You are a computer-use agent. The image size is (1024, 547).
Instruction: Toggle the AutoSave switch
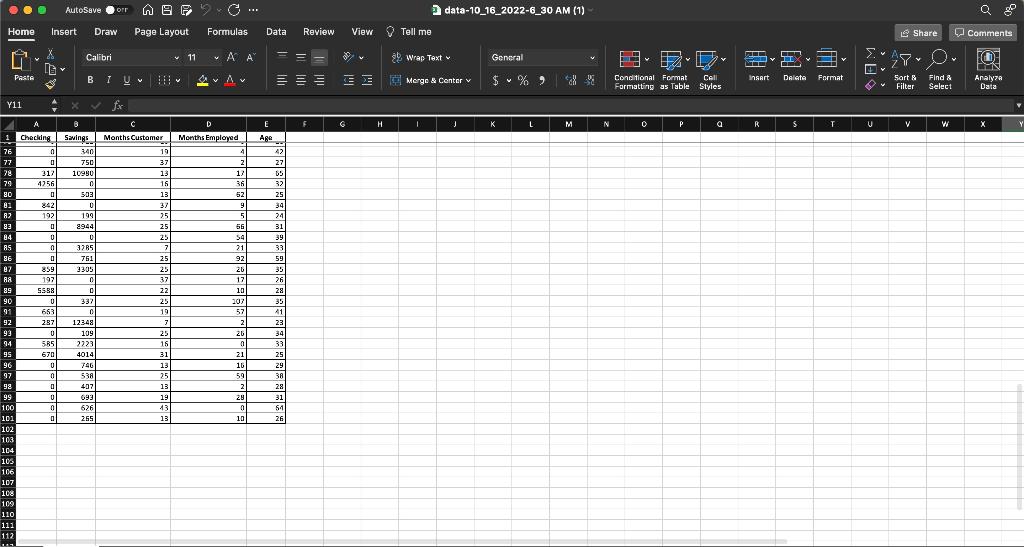[118, 10]
